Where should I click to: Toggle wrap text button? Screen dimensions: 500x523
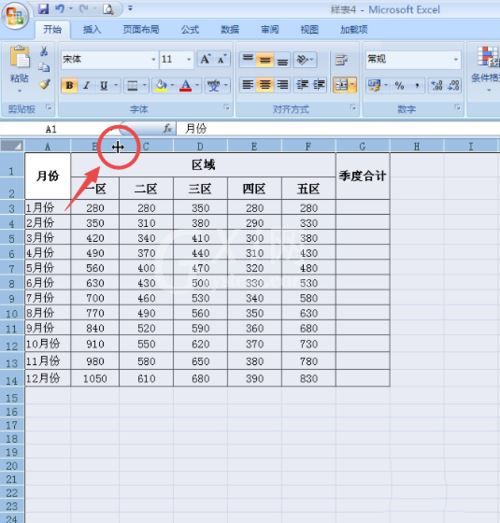coord(342,60)
